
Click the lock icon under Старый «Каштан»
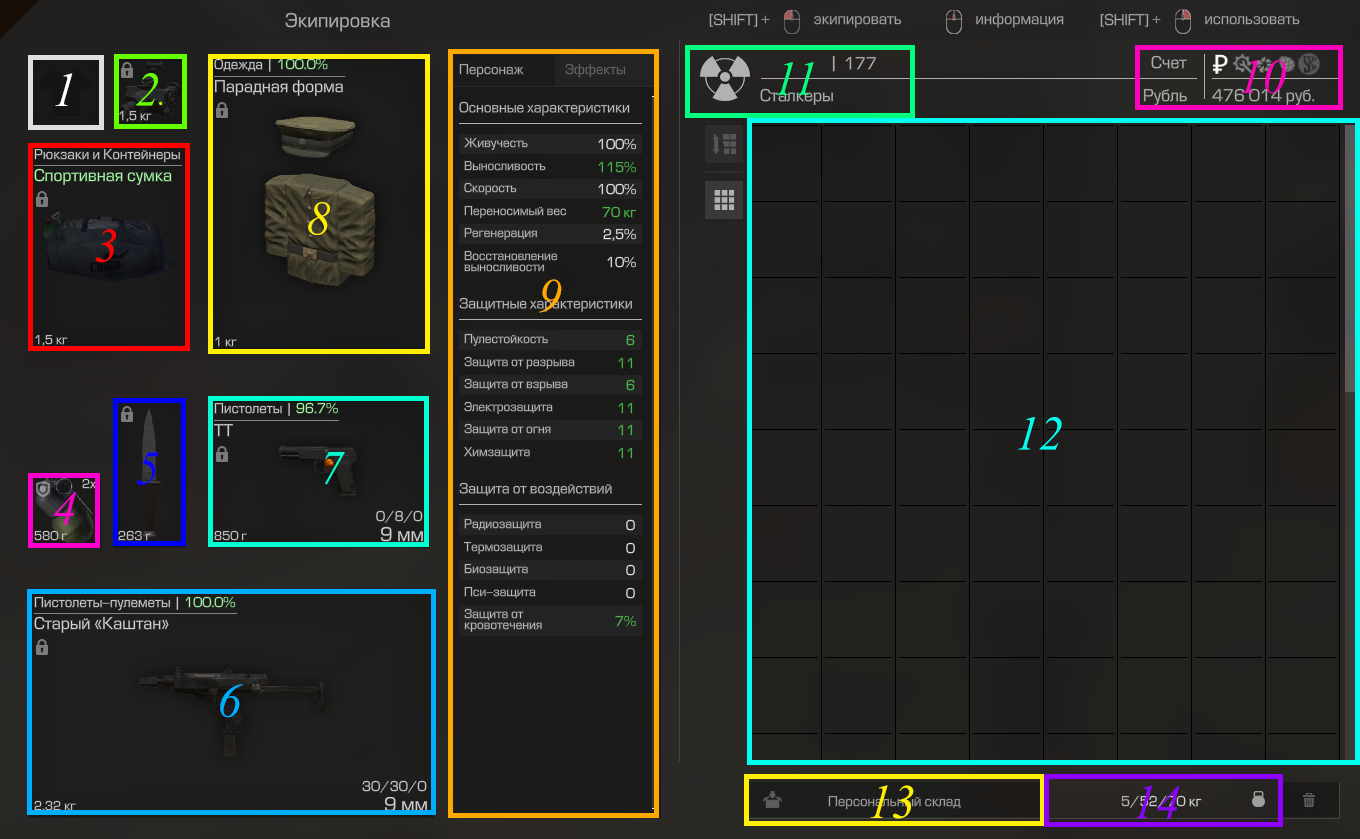pos(42,647)
